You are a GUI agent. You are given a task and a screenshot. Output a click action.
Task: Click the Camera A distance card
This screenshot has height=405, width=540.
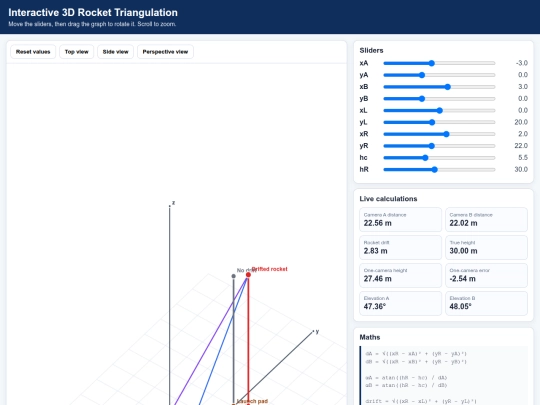coord(401,219)
